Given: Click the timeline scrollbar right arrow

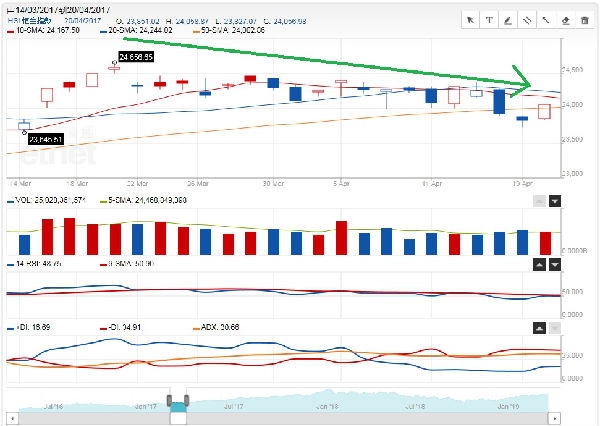Looking at the screenshot, I should (593, 418).
